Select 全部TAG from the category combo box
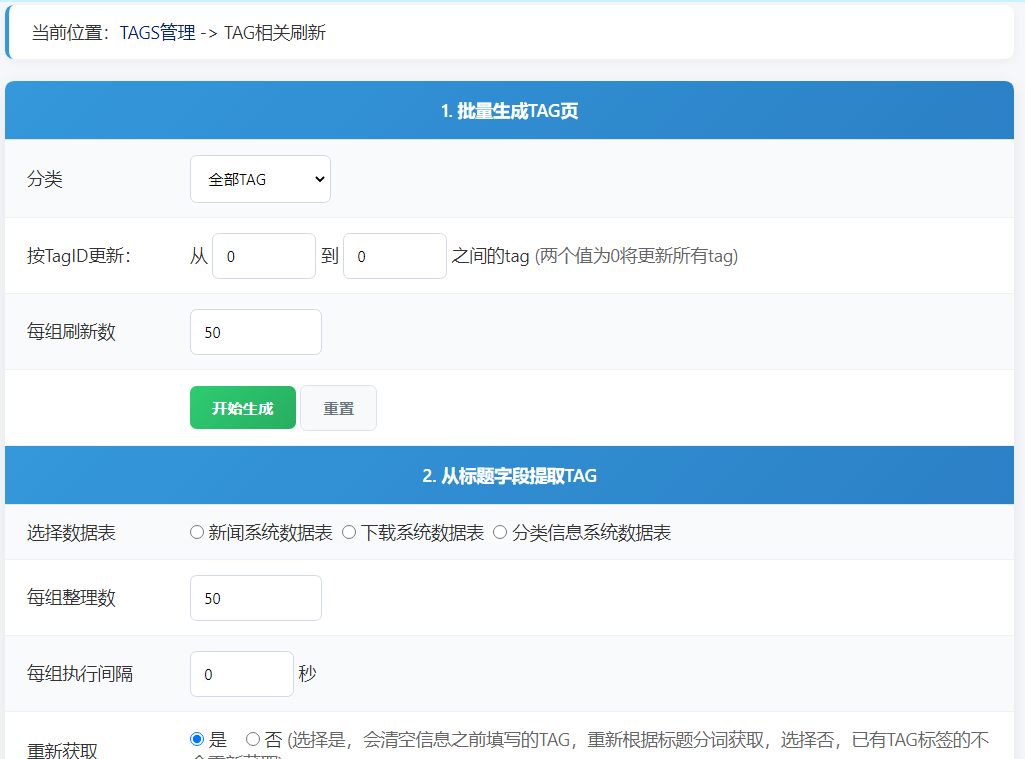Viewport: 1025px width, 759px height. 260,179
